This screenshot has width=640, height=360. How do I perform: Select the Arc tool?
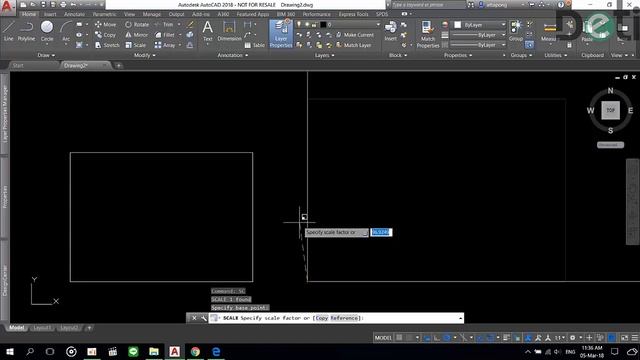point(66,31)
